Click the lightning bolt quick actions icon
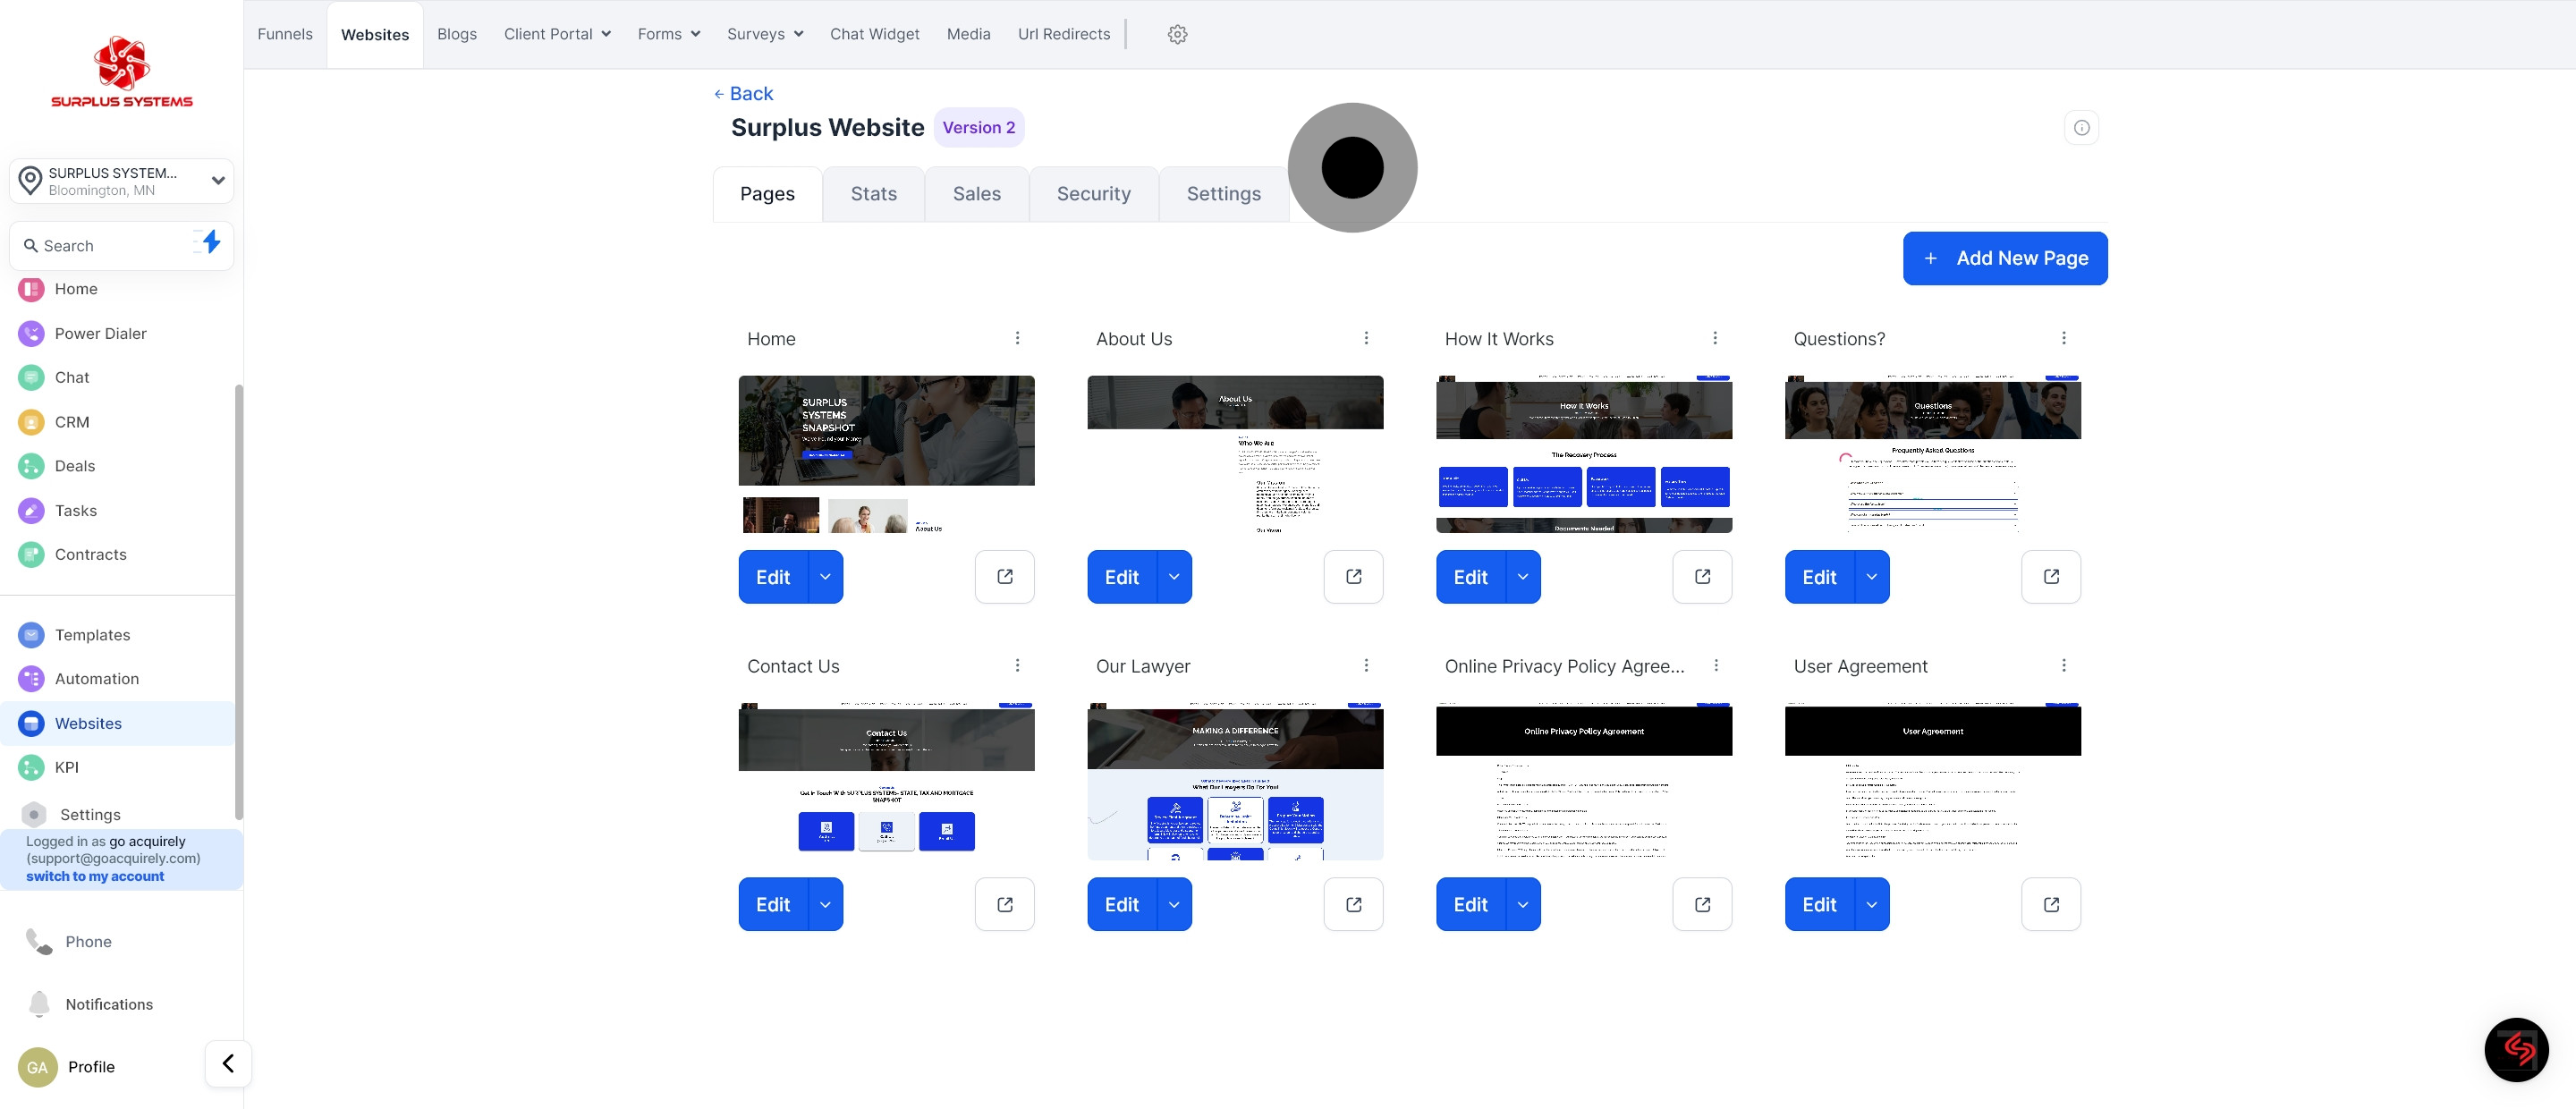Viewport: 2576px width, 1109px height. tap(210, 242)
